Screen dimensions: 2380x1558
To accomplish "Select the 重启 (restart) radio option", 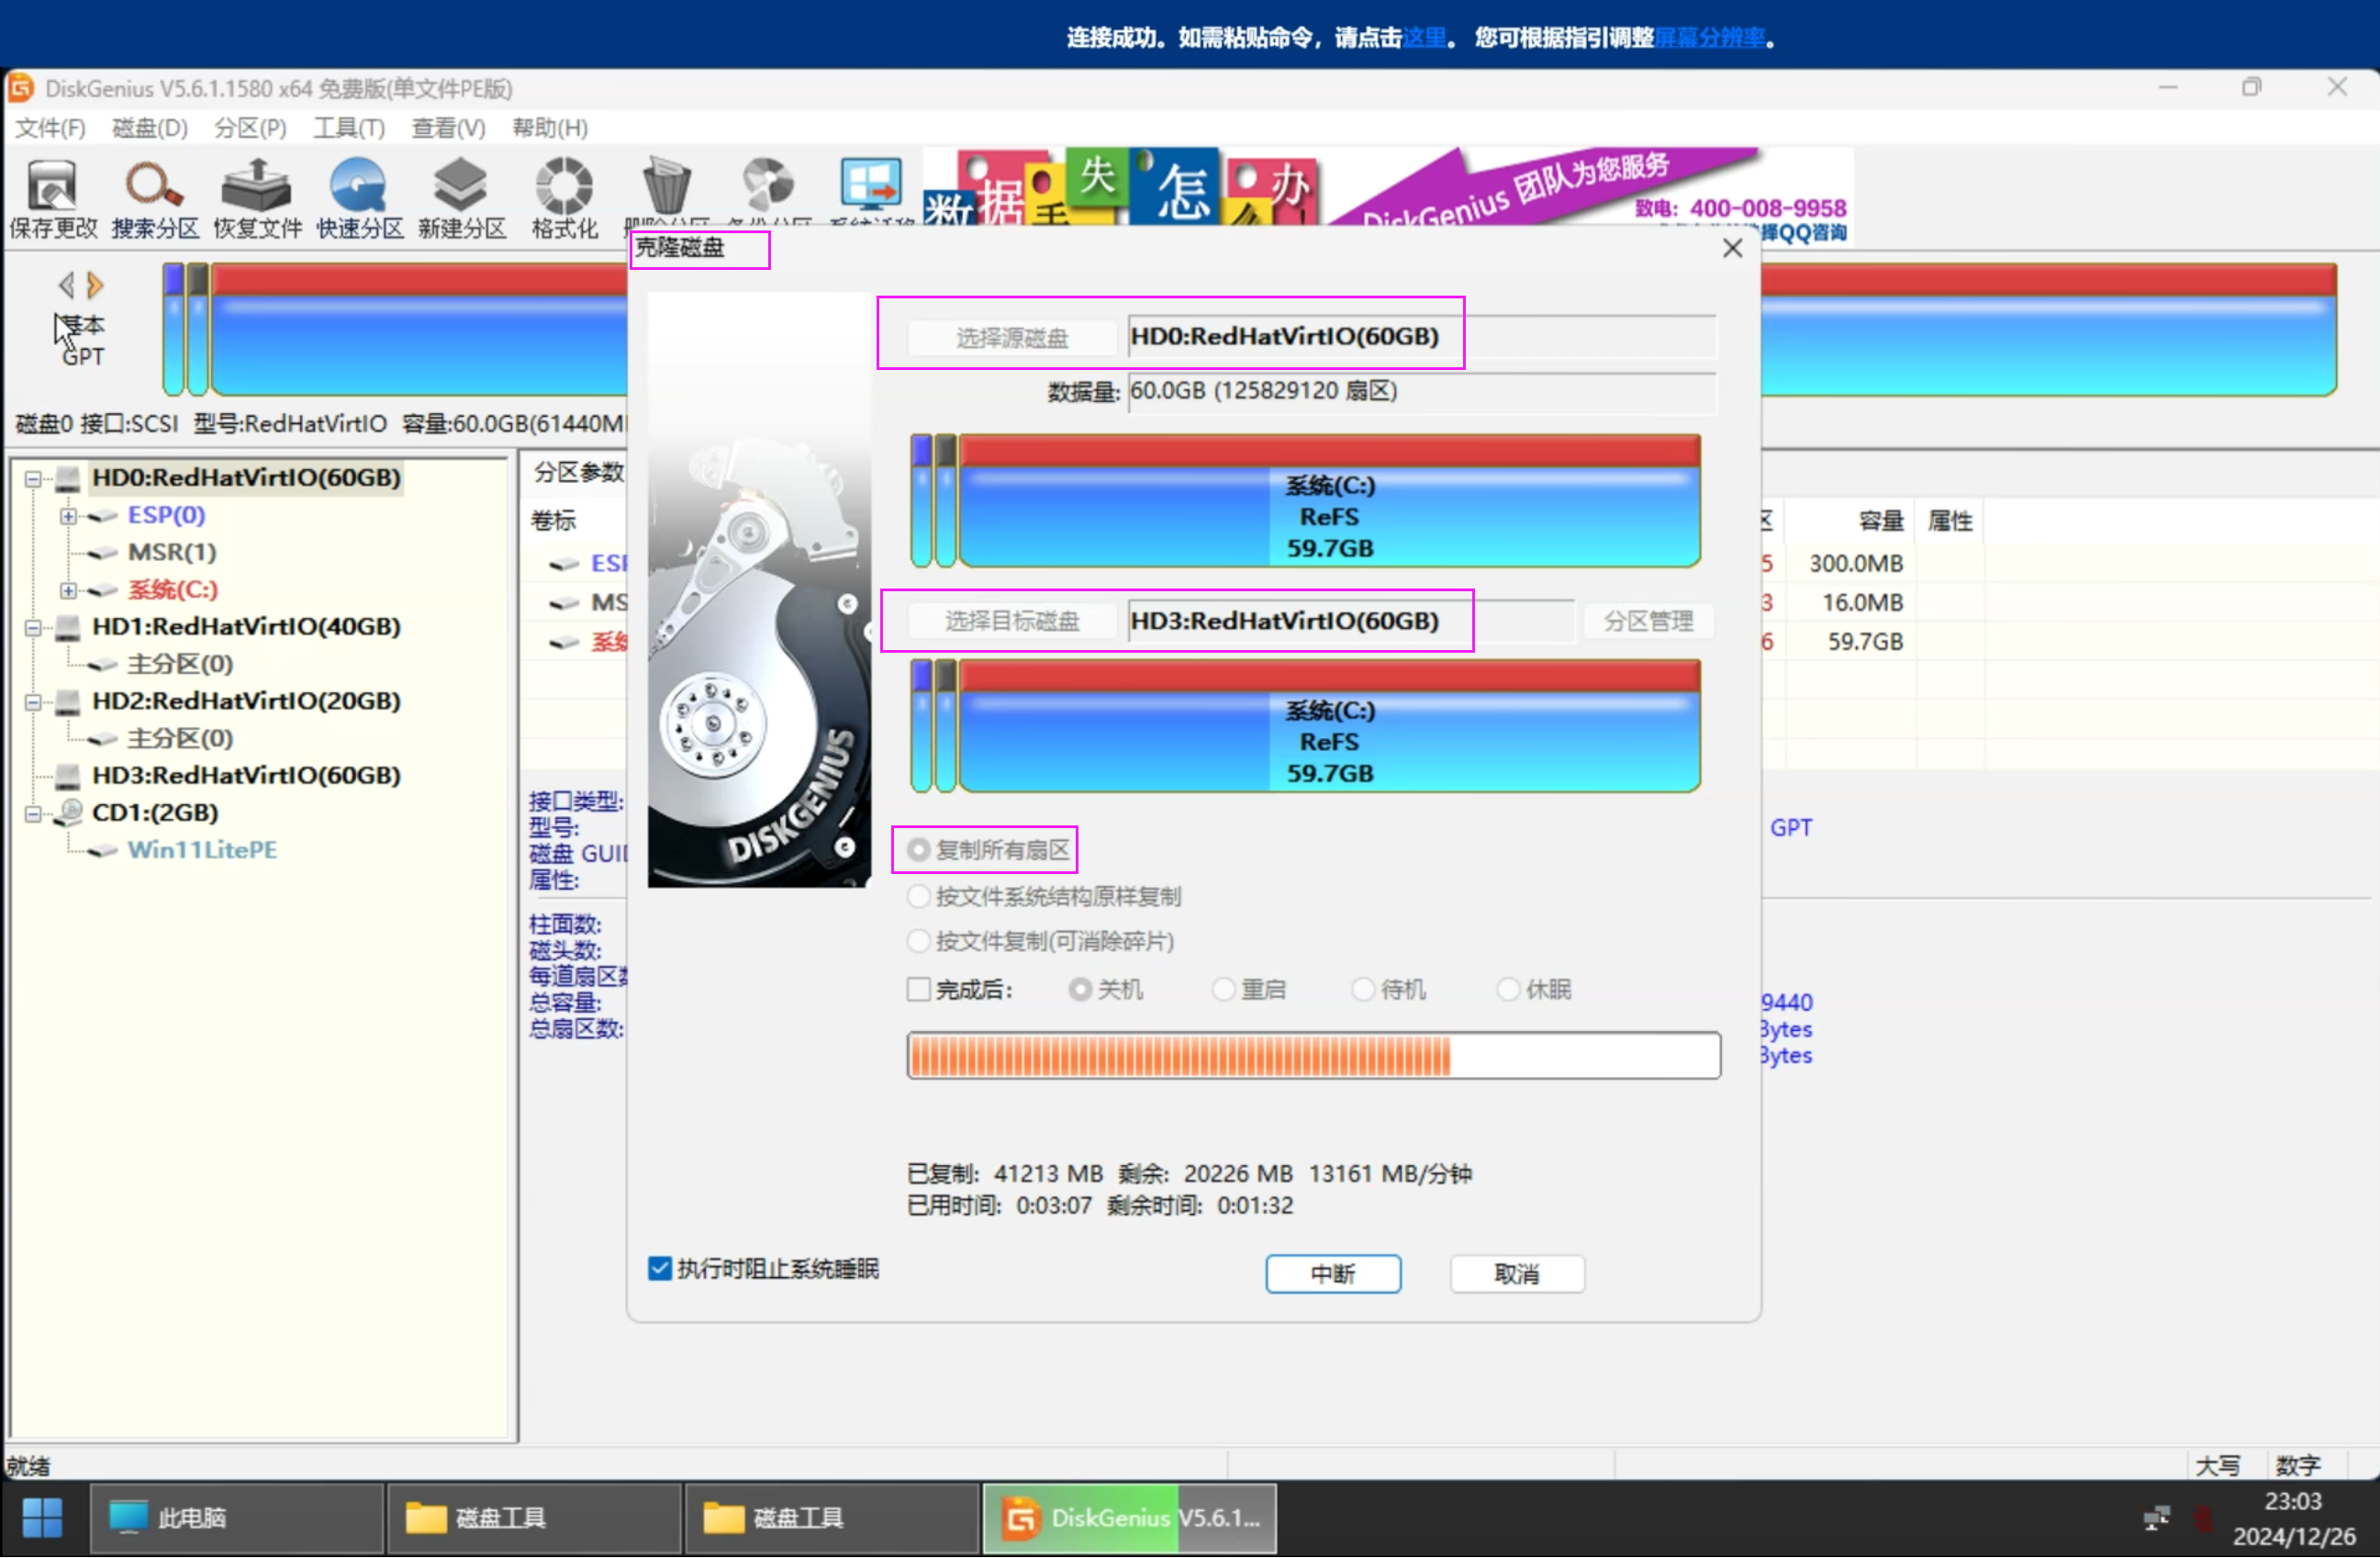I will point(1224,991).
